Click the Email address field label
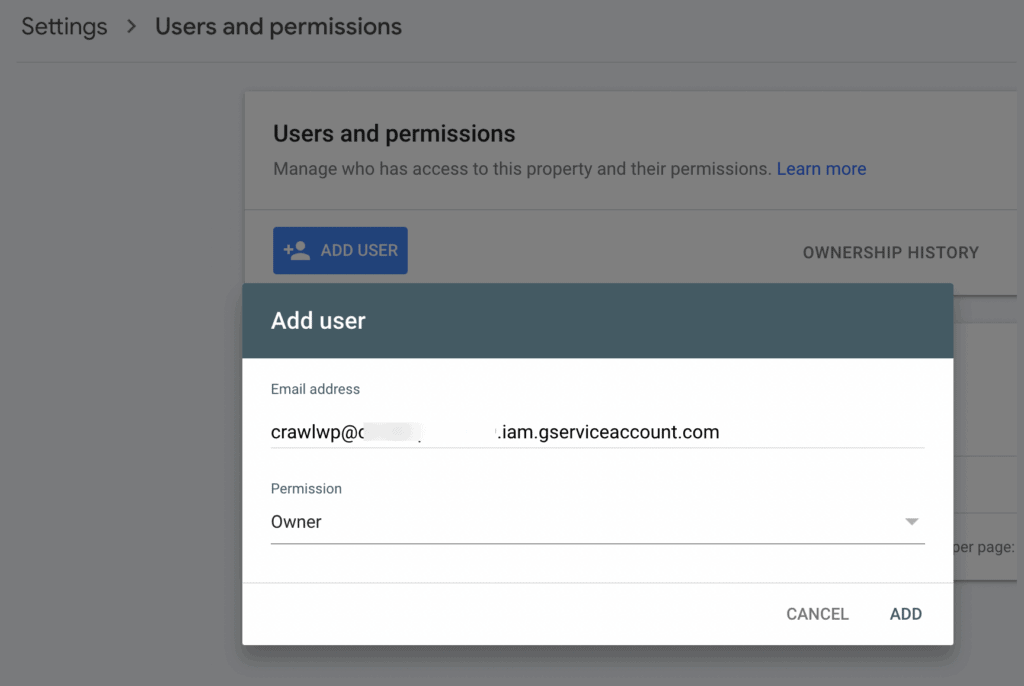 coord(315,389)
